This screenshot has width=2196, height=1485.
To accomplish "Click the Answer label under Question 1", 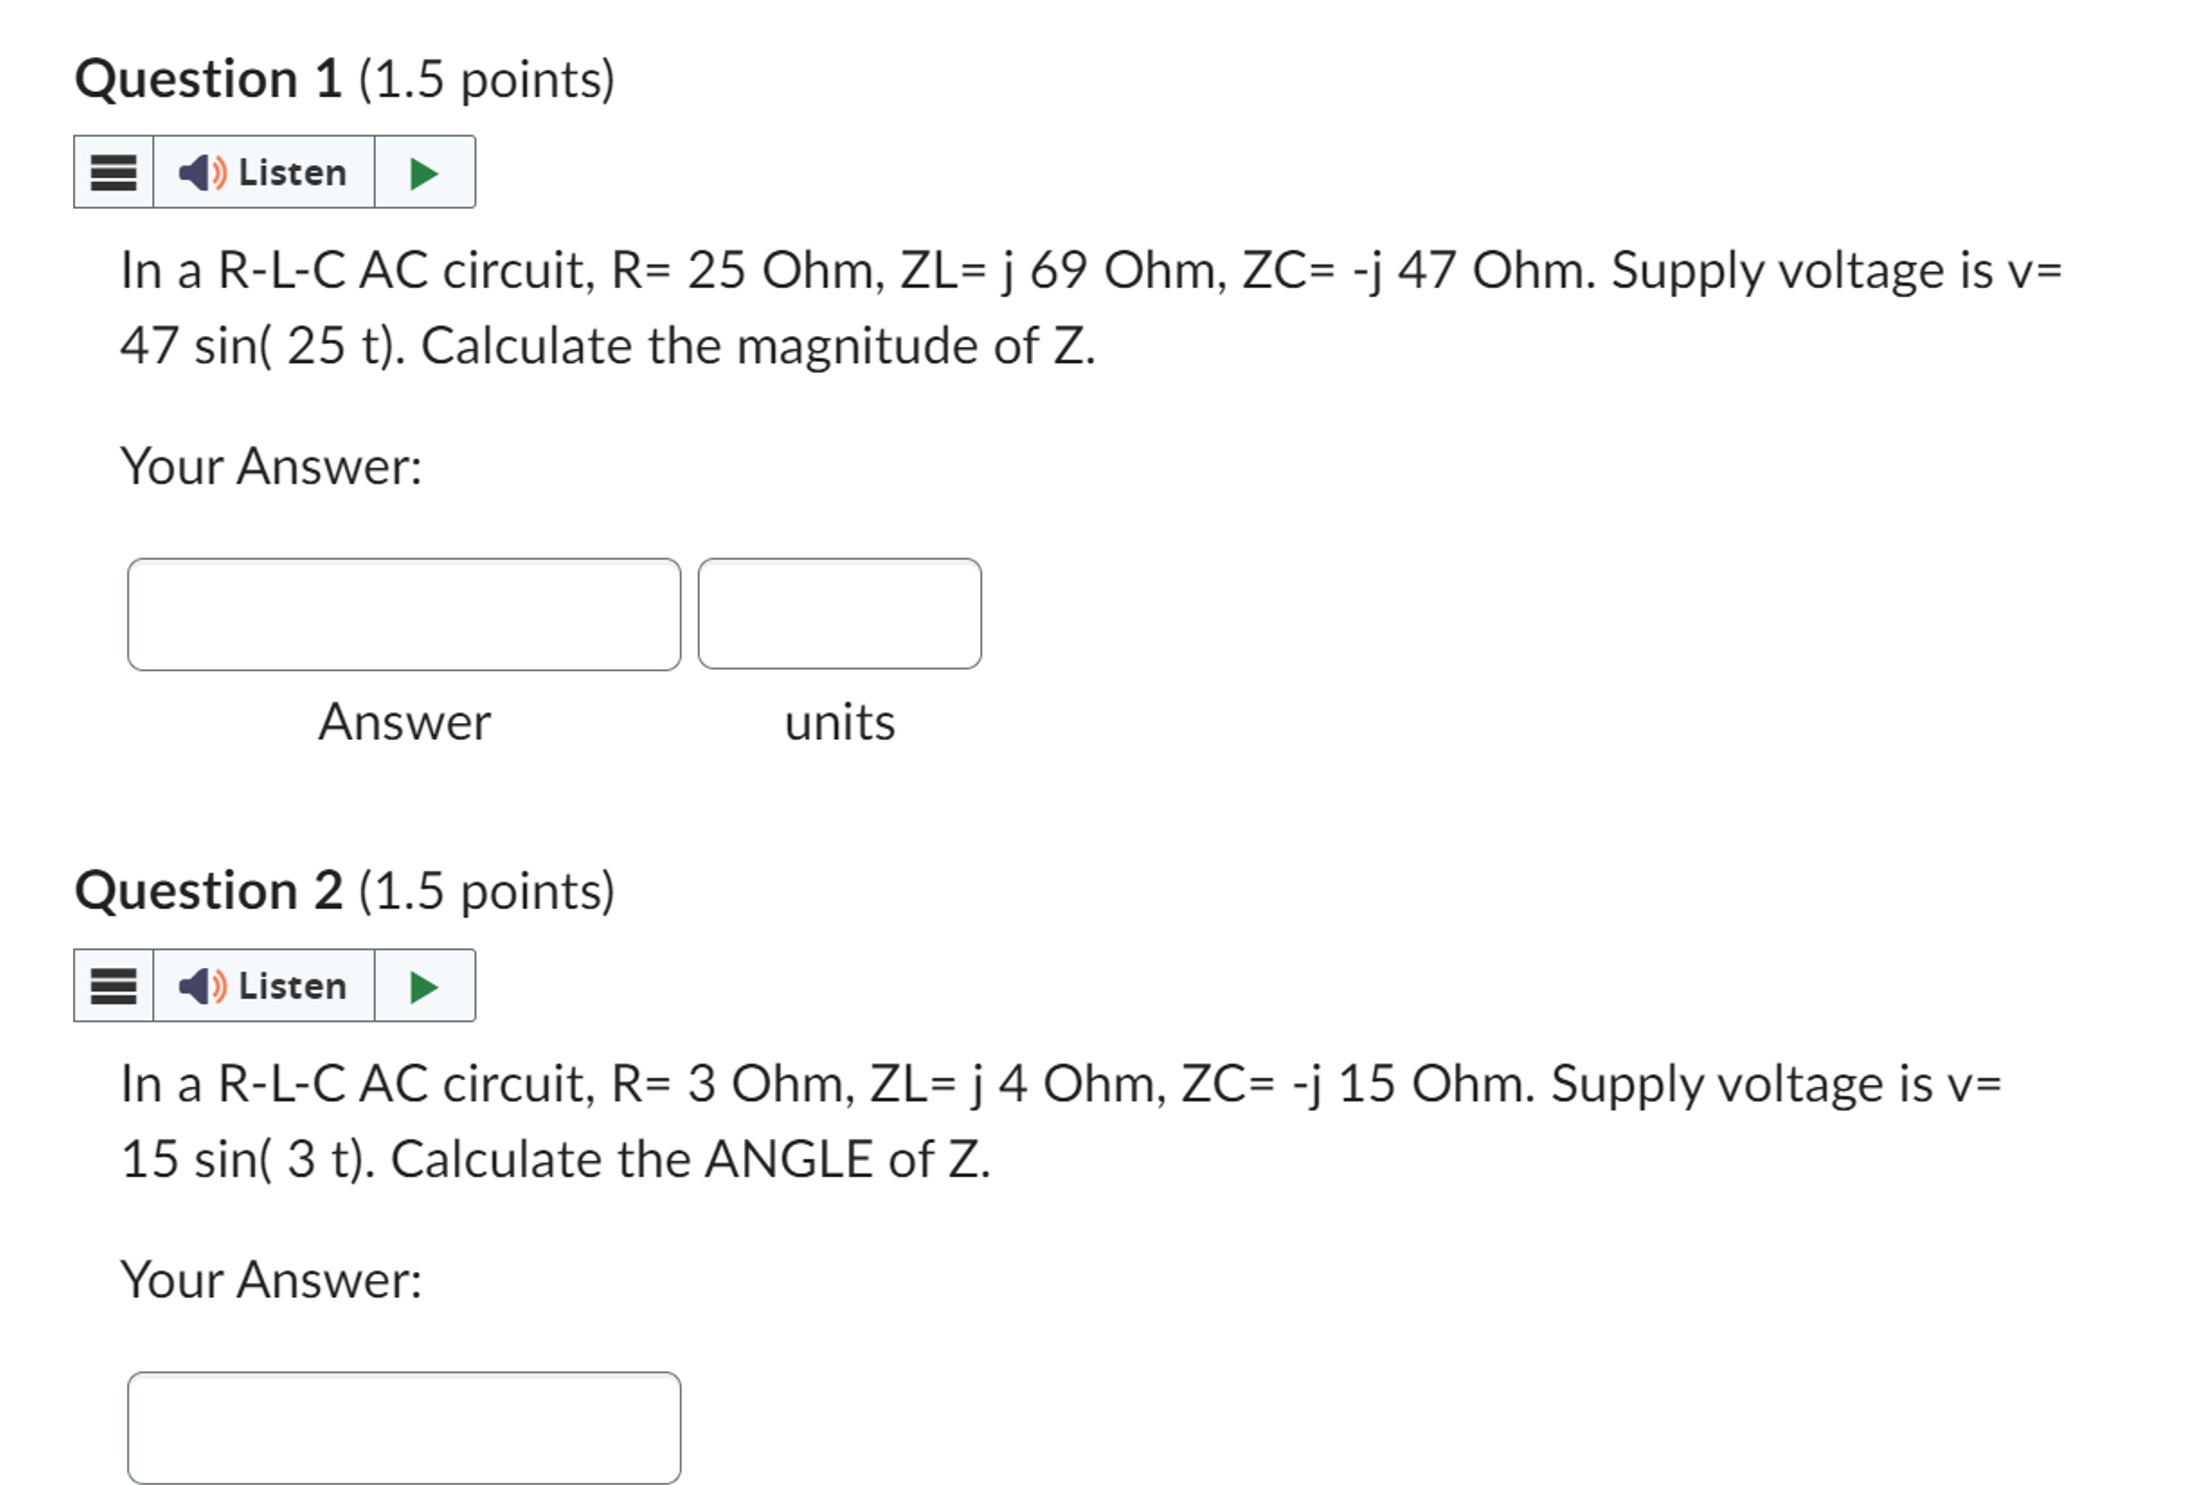I will (x=404, y=722).
